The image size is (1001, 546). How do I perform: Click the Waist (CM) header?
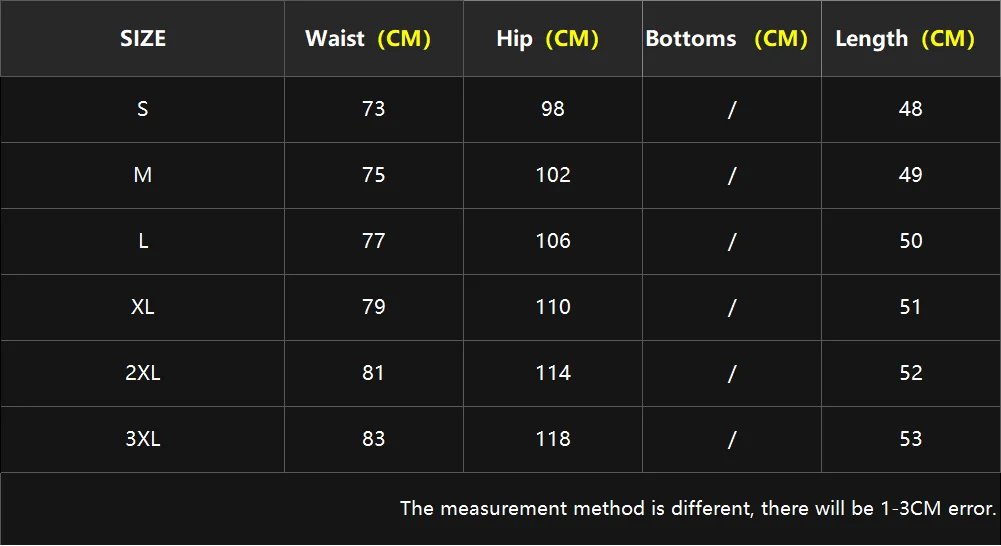(x=368, y=39)
